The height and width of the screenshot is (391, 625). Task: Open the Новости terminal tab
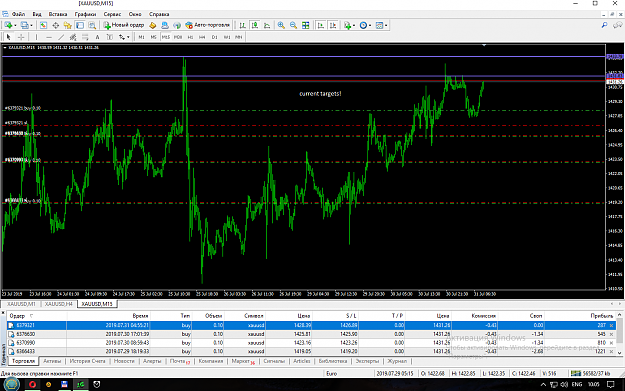point(124,361)
